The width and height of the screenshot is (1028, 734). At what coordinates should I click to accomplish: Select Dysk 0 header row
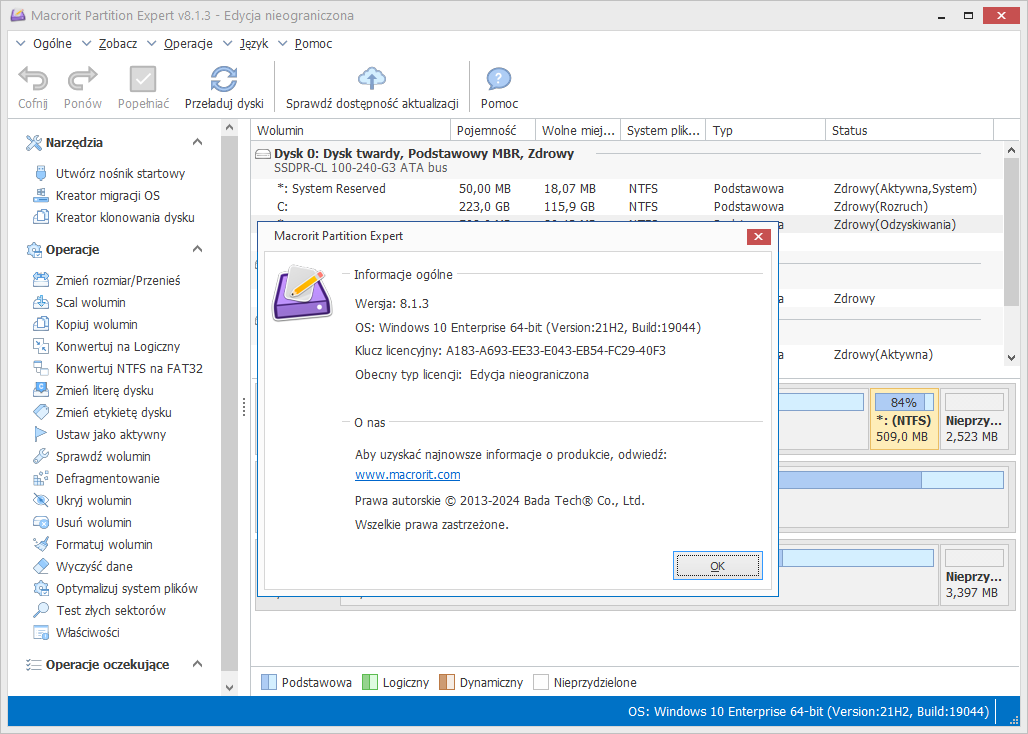(627, 160)
